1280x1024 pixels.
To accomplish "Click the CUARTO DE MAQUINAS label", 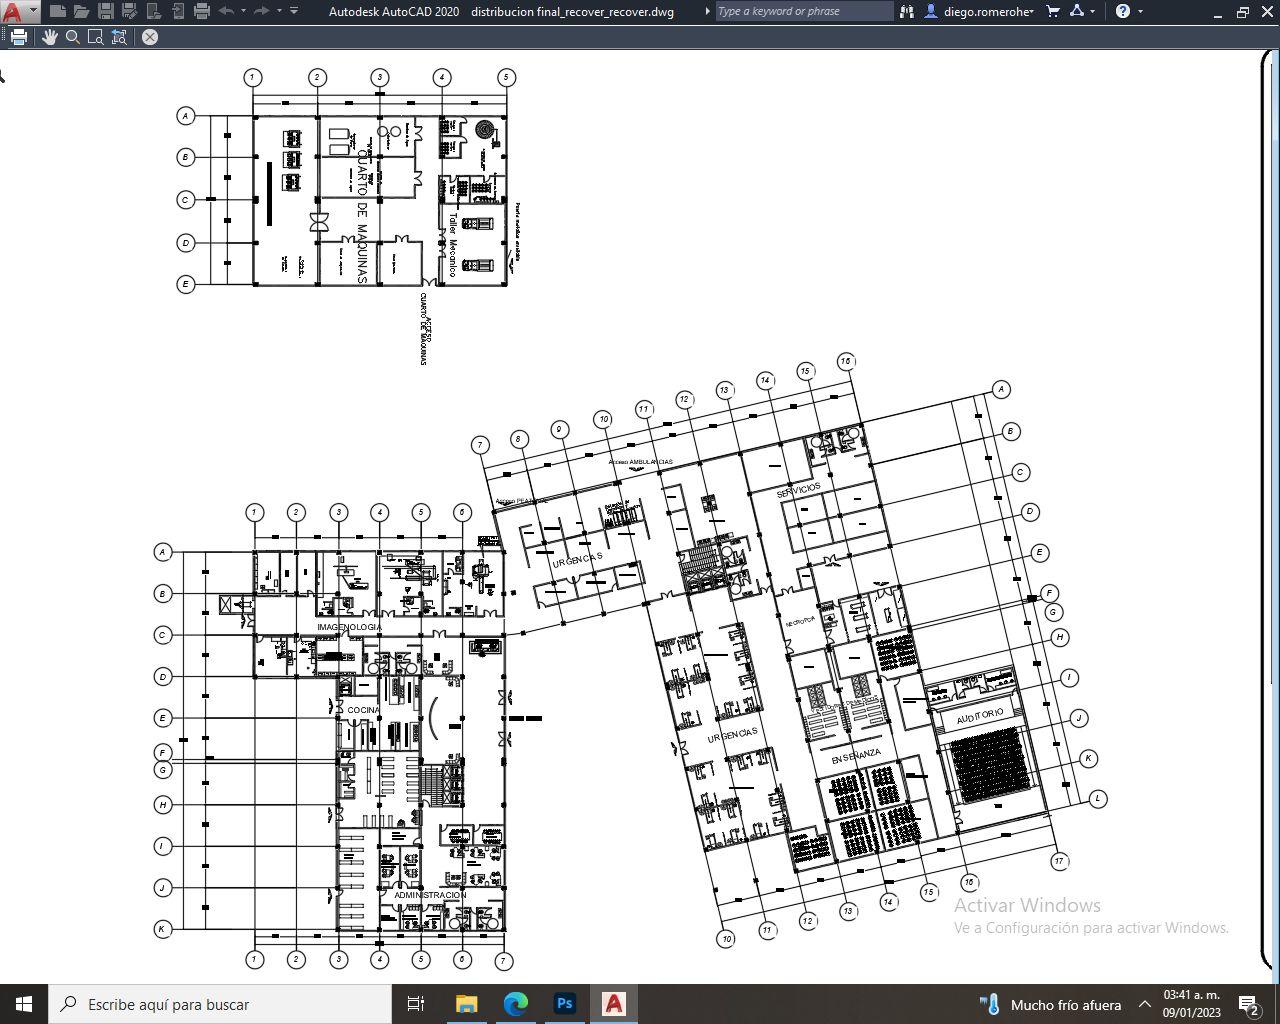I will [362, 217].
